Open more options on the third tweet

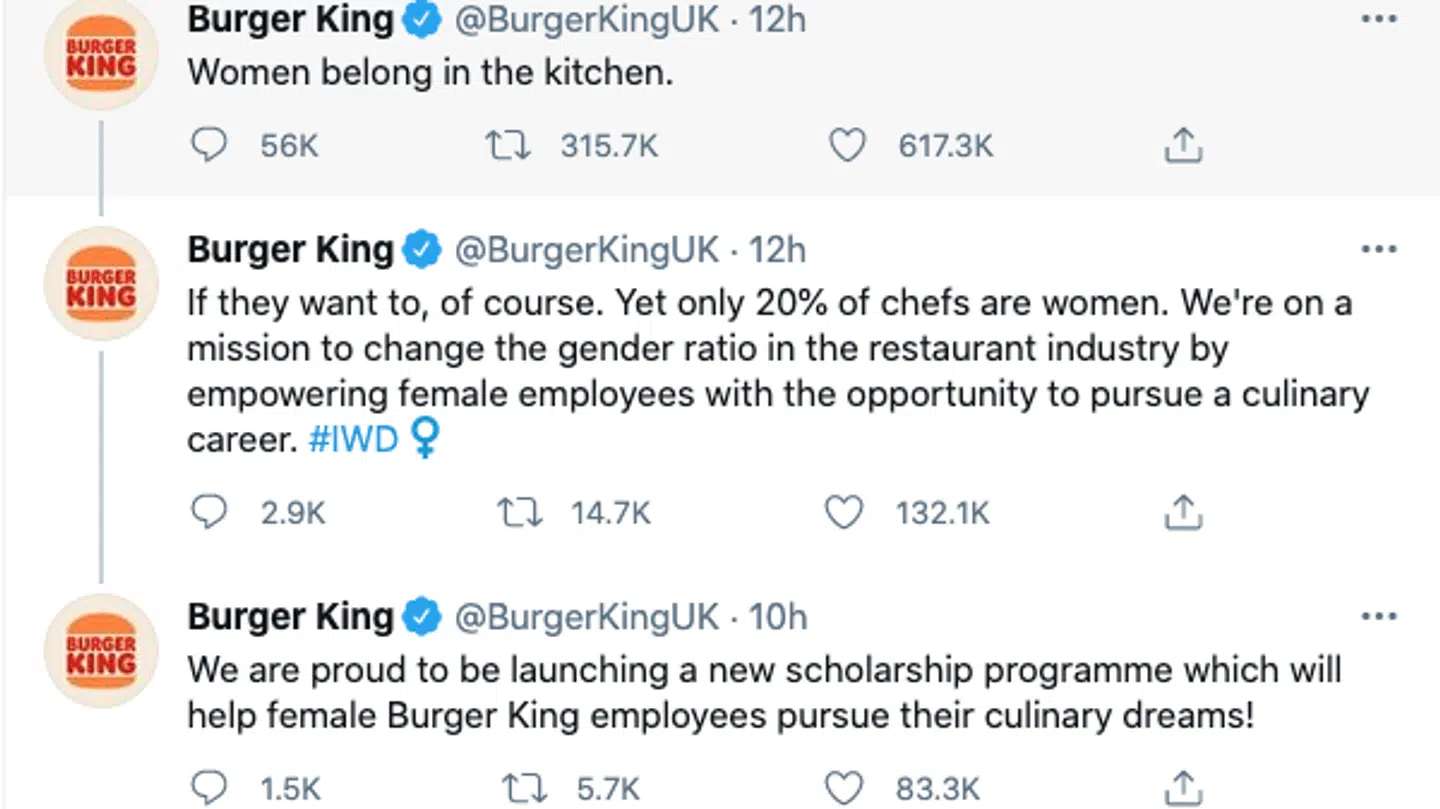[x=1379, y=616]
